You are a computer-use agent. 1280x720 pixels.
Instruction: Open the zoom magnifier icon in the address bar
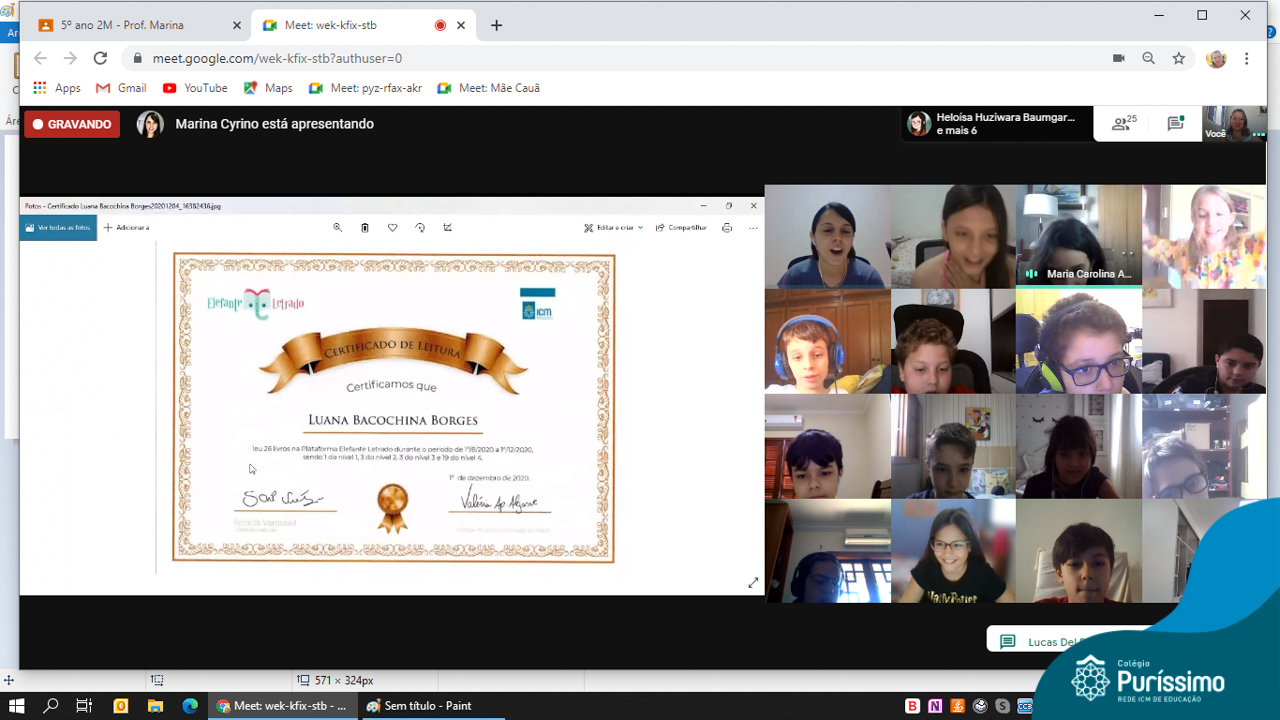tap(1149, 59)
